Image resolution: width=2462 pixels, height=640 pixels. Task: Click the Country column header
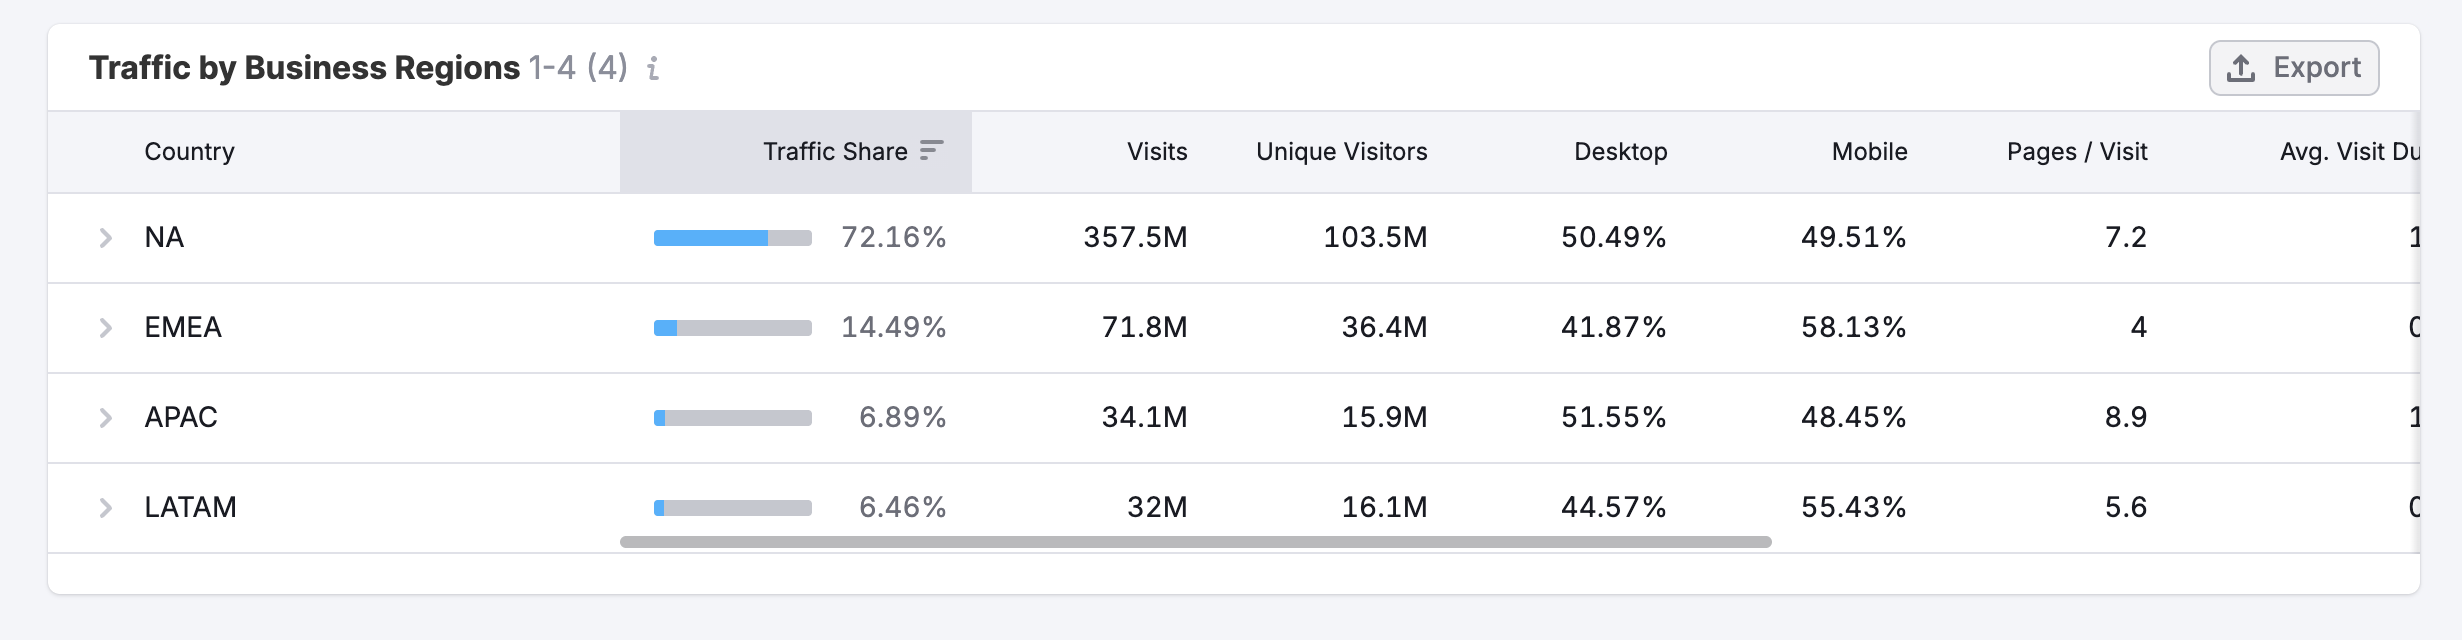(189, 152)
